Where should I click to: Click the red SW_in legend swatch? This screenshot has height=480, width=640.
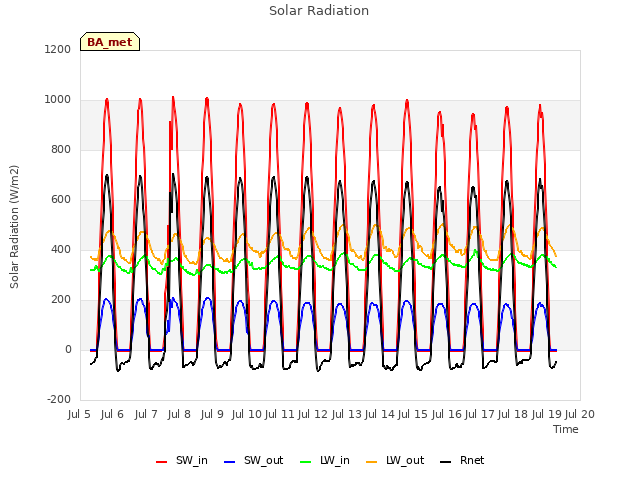[x=162, y=462]
